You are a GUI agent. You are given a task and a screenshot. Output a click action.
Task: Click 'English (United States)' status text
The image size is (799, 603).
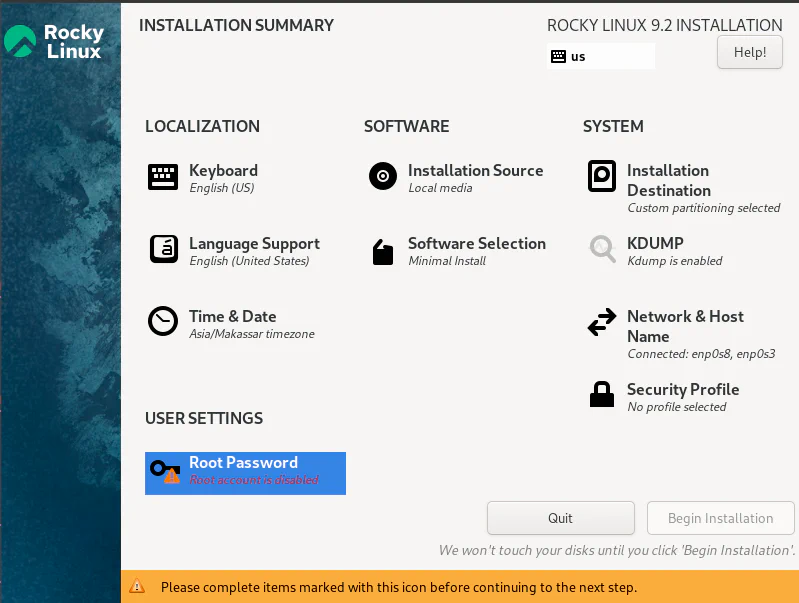tap(249, 261)
